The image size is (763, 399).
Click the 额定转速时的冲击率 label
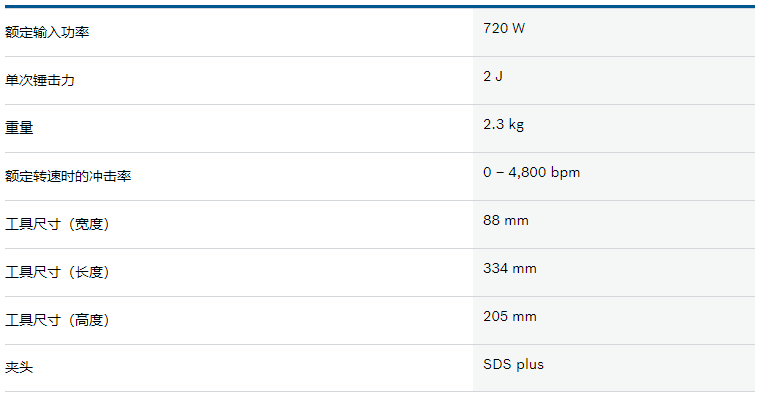pos(68,176)
